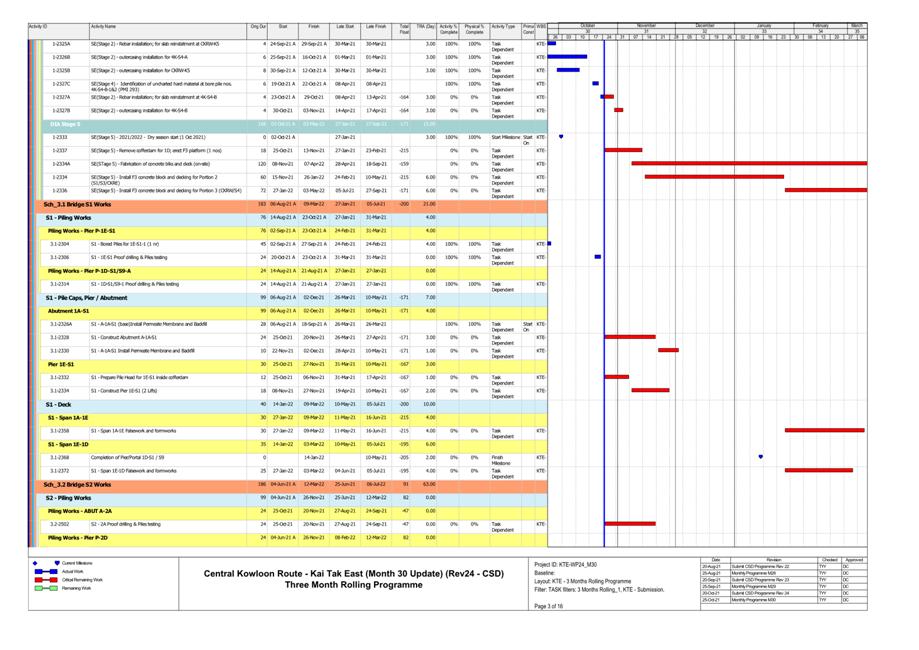Click the Critical Remaining Work red legend bar

click(x=45, y=579)
